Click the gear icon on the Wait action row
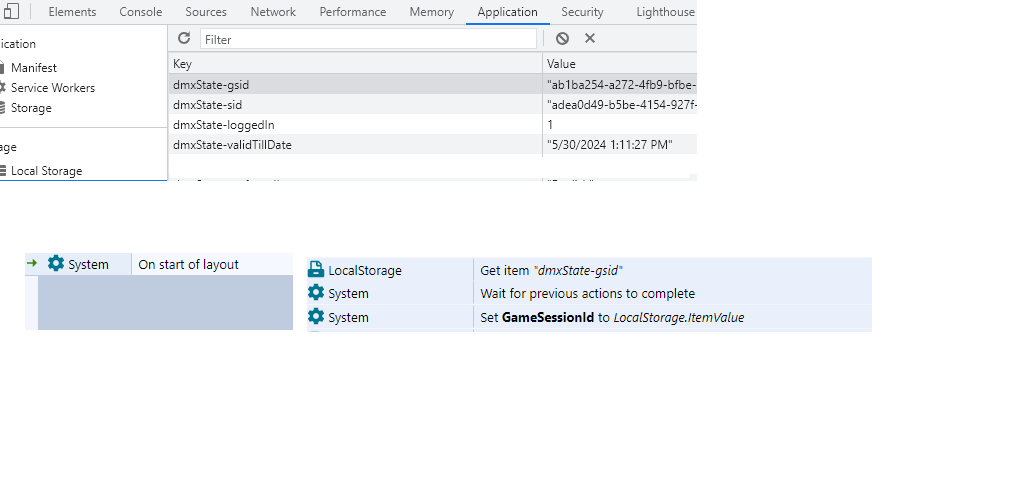The height and width of the screenshot is (504, 1024). point(316,293)
